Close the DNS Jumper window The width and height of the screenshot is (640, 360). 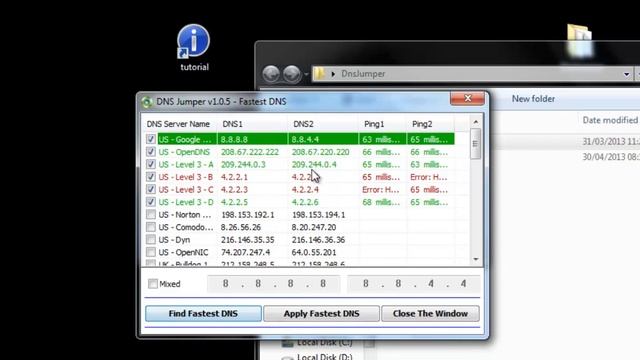click(x=467, y=98)
